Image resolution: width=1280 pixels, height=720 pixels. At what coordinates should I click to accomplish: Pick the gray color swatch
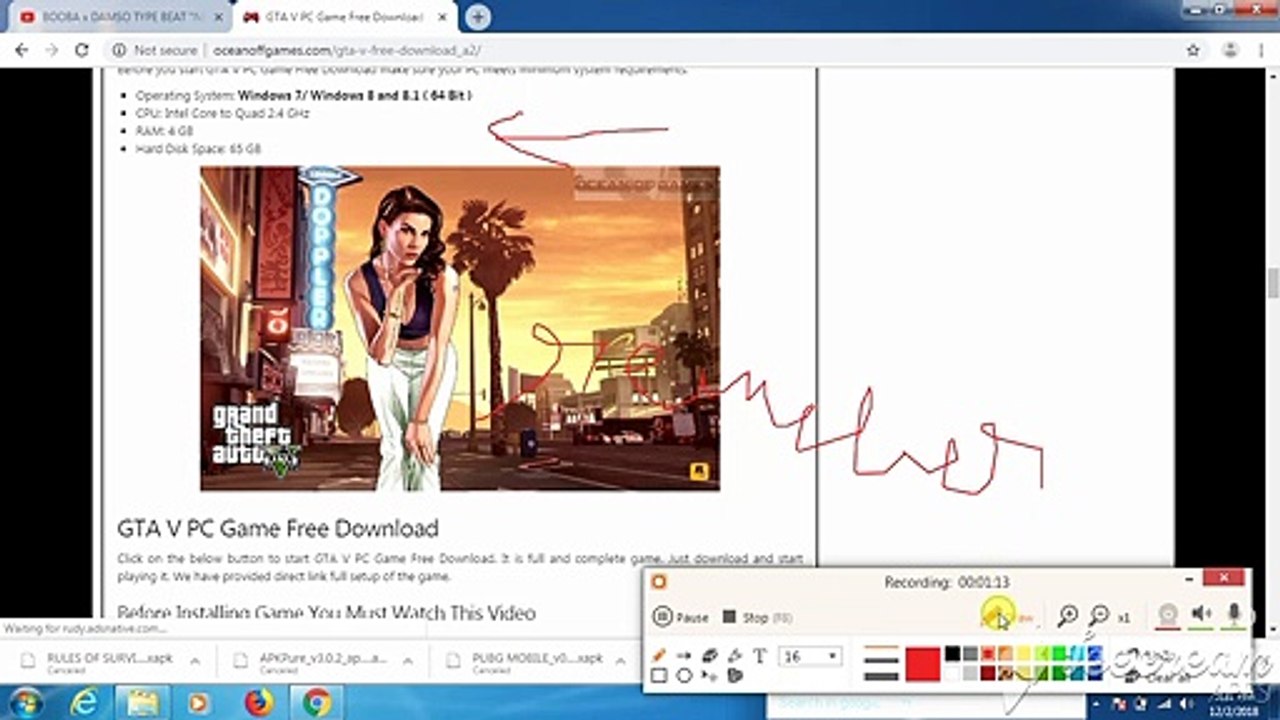(970, 654)
